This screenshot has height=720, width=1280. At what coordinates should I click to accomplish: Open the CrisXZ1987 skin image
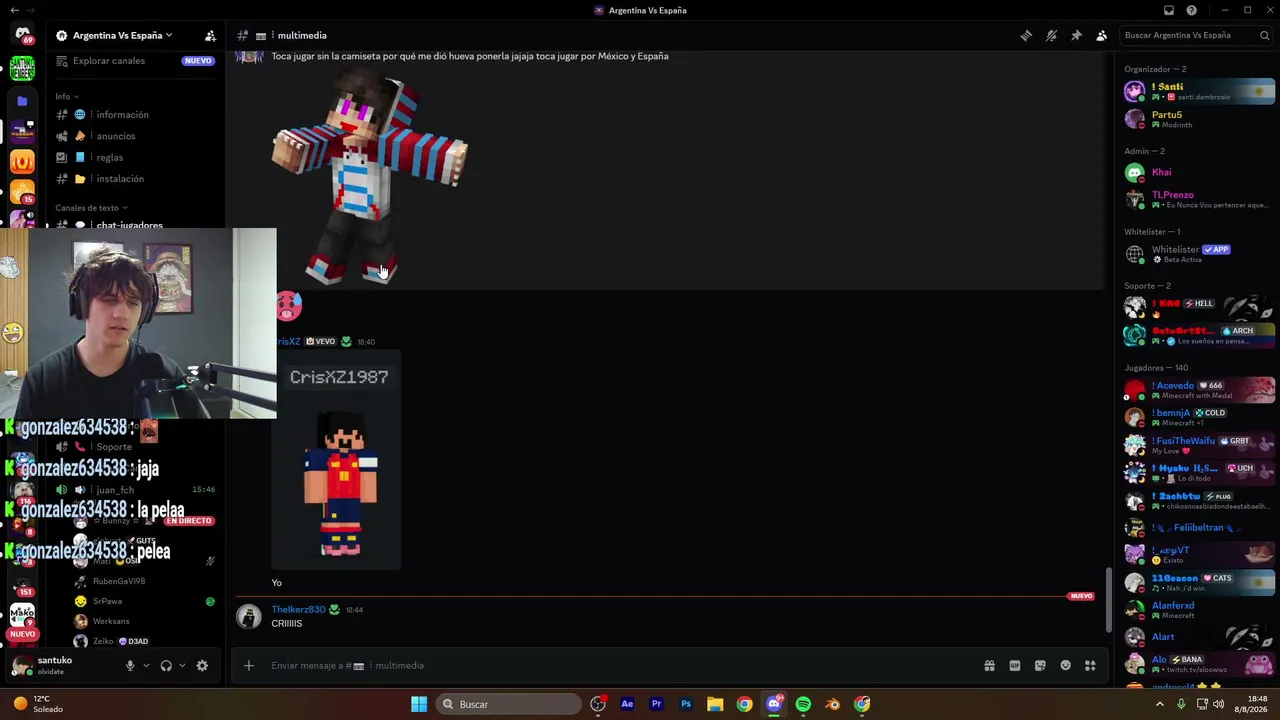pyautogui.click(x=337, y=460)
